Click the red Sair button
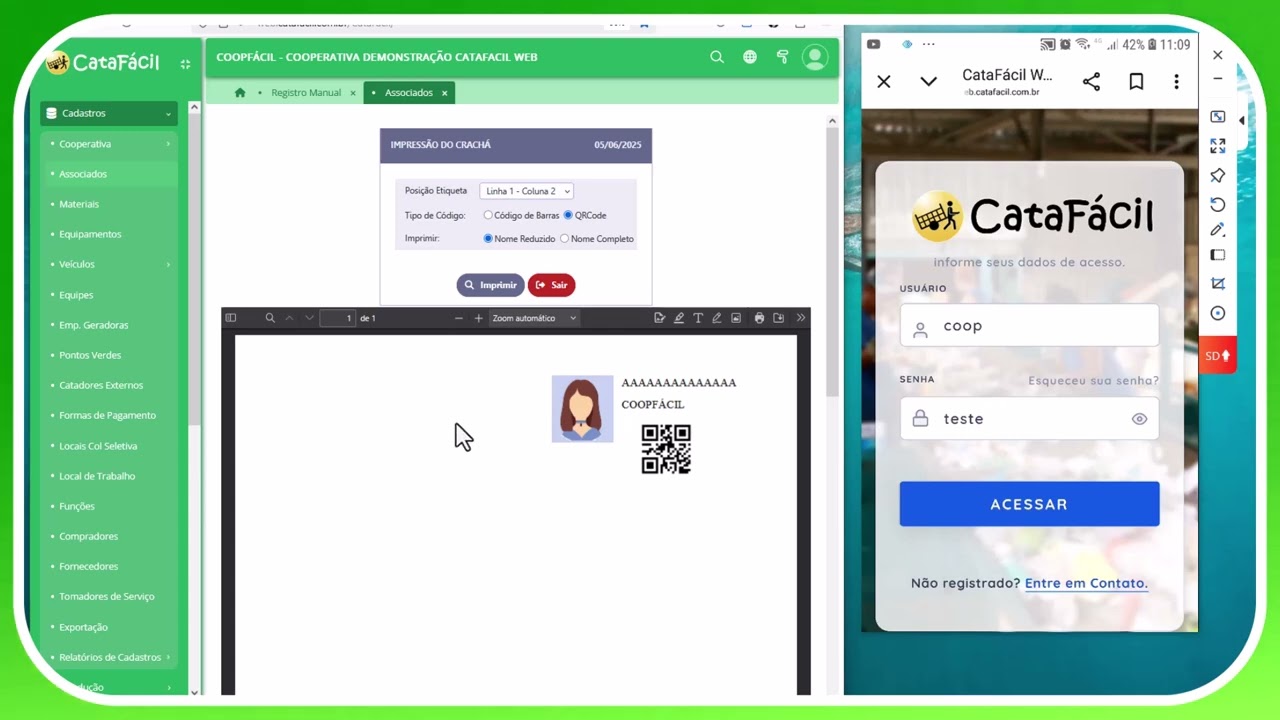Viewport: 1280px width, 720px height. tap(551, 285)
